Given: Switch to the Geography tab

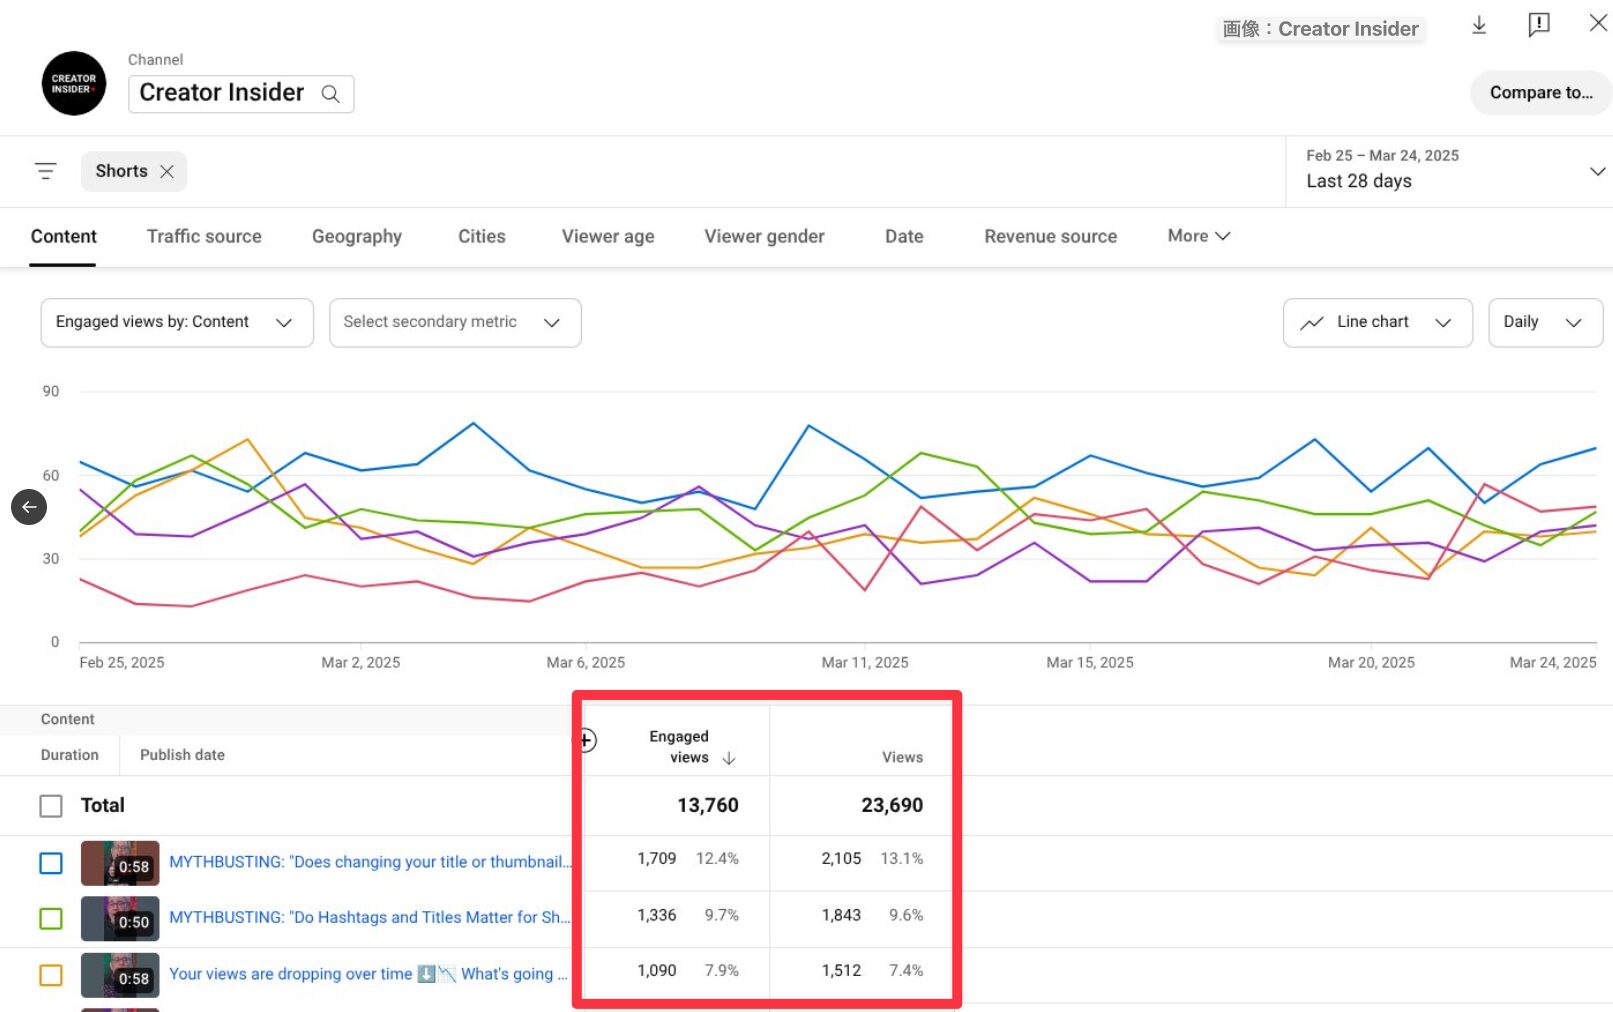Looking at the screenshot, I should point(357,237).
